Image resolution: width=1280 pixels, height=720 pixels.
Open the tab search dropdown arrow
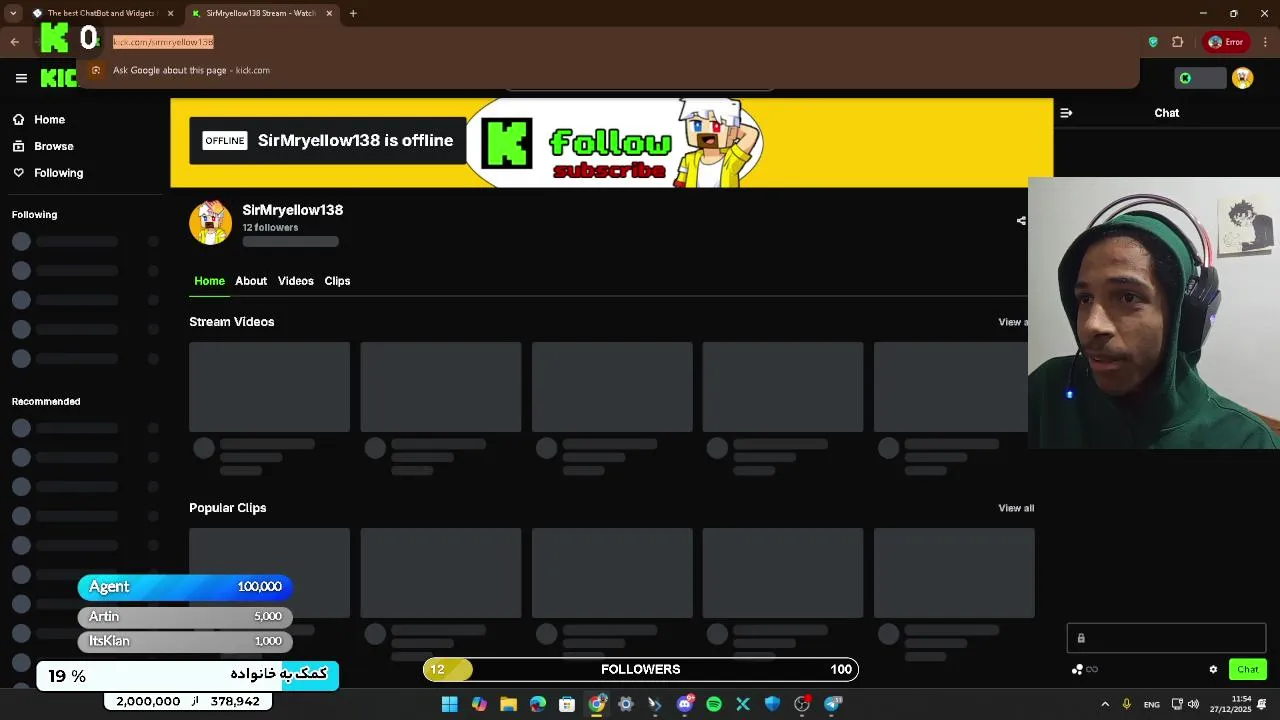pyautogui.click(x=12, y=13)
